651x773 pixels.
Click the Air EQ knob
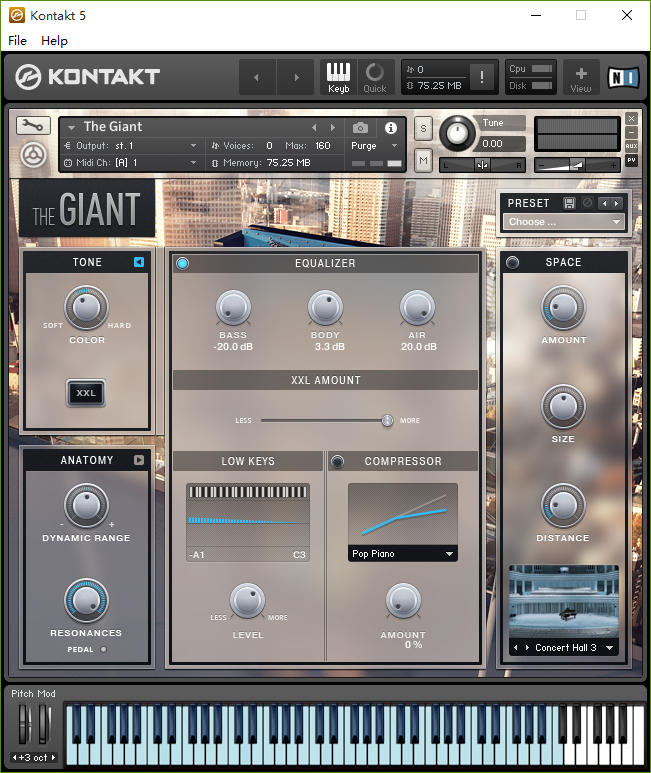pos(417,308)
